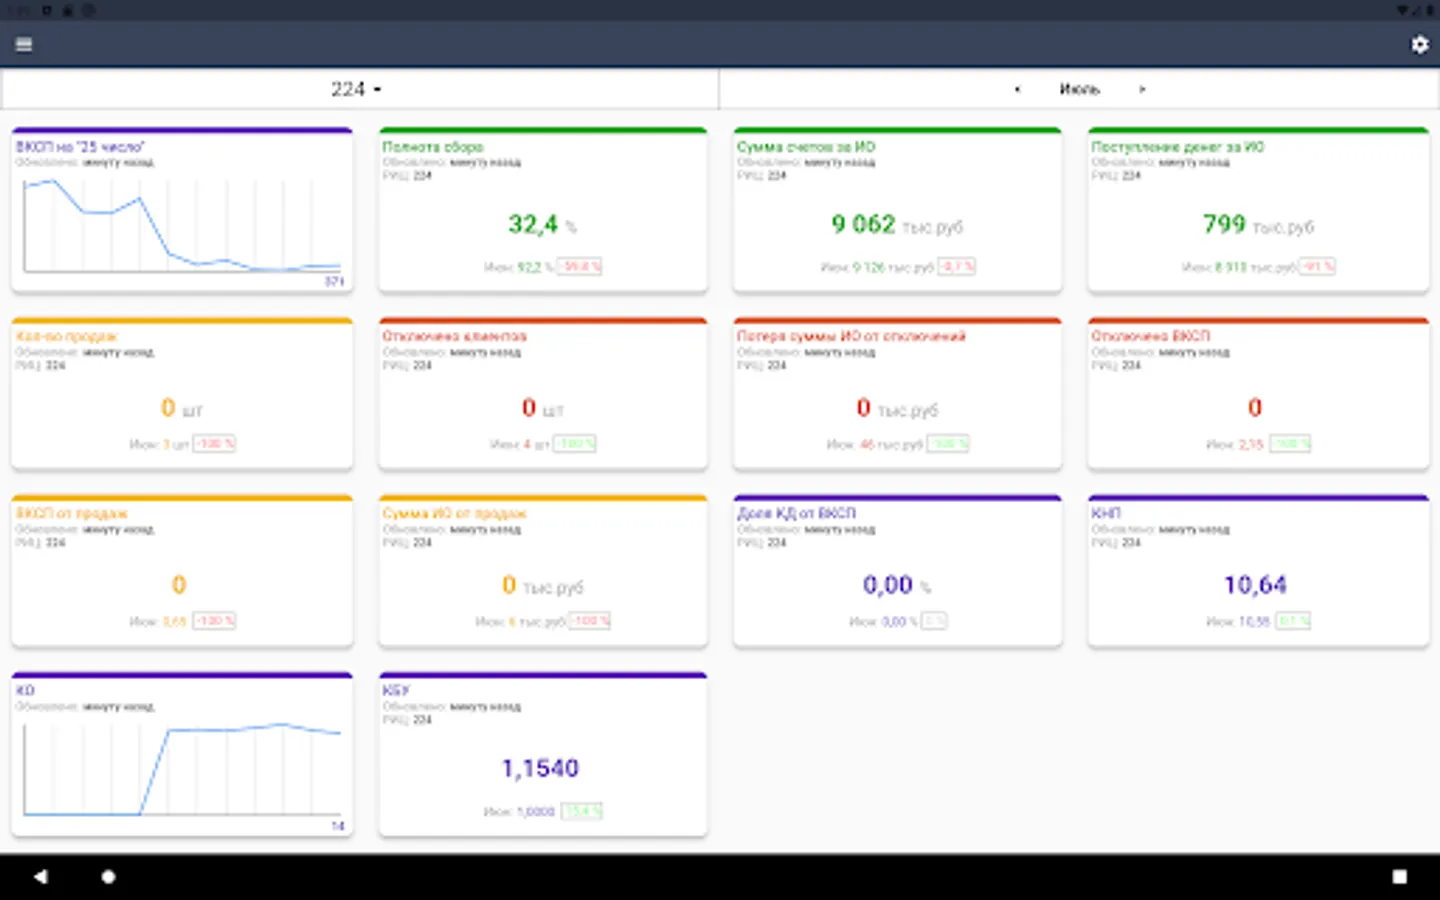1440x900 pixels.
Task: Click the change badge under 1,1540
Action: [x=581, y=811]
